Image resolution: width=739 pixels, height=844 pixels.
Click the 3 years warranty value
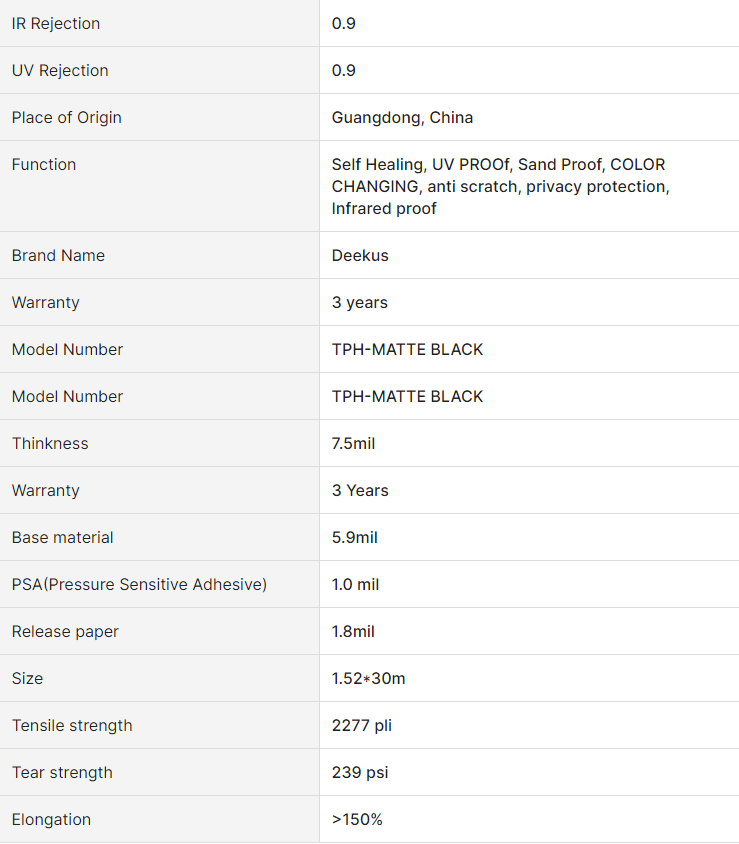tap(360, 303)
